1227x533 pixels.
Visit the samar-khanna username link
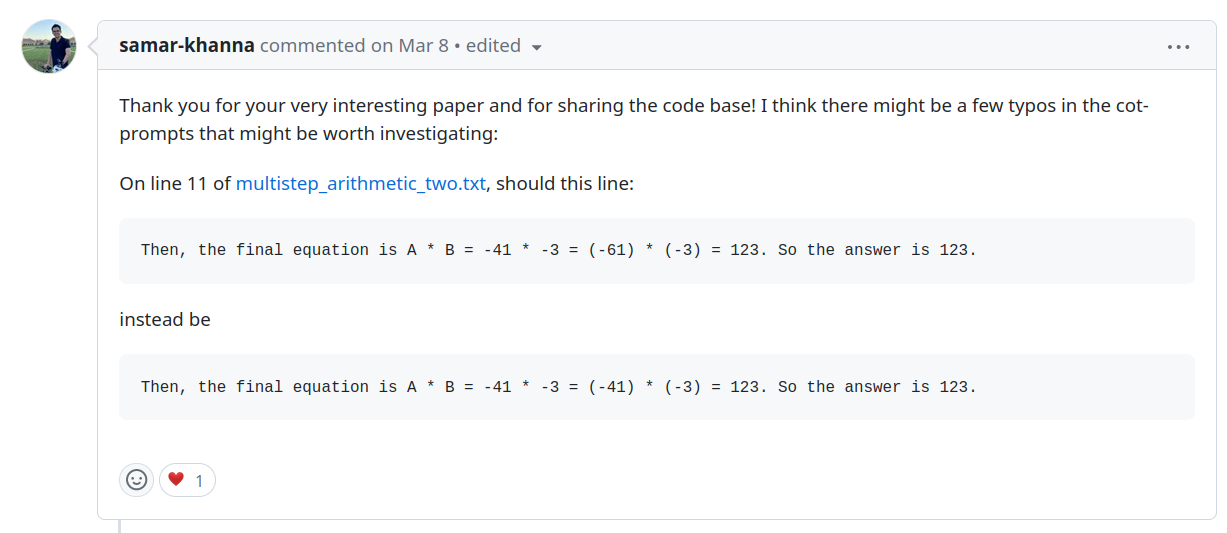click(x=187, y=46)
